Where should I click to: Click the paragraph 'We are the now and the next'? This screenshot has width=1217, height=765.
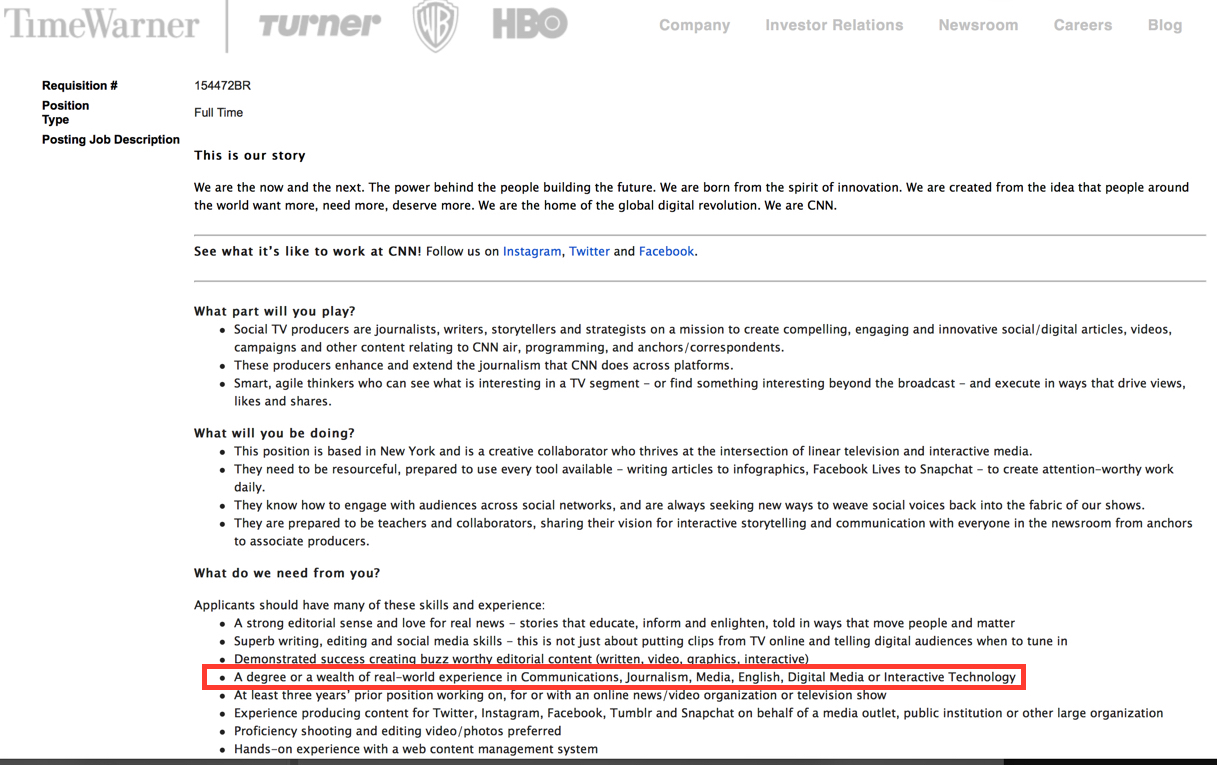[691, 196]
